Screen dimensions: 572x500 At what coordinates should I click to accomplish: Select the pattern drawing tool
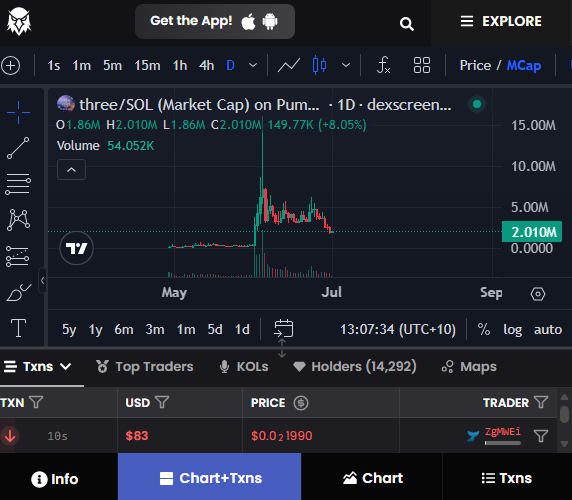click(x=18, y=220)
